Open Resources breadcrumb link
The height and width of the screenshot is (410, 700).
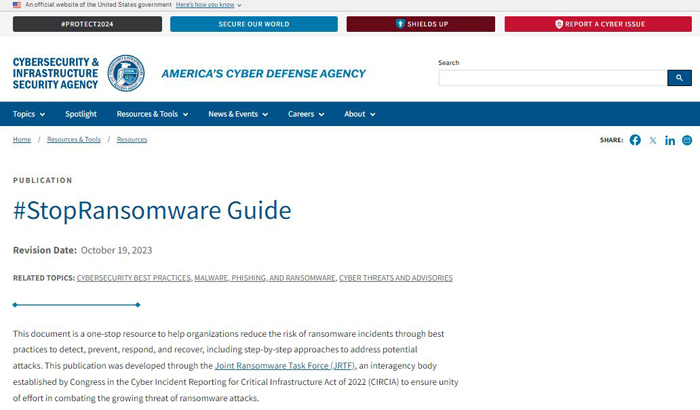[132, 139]
